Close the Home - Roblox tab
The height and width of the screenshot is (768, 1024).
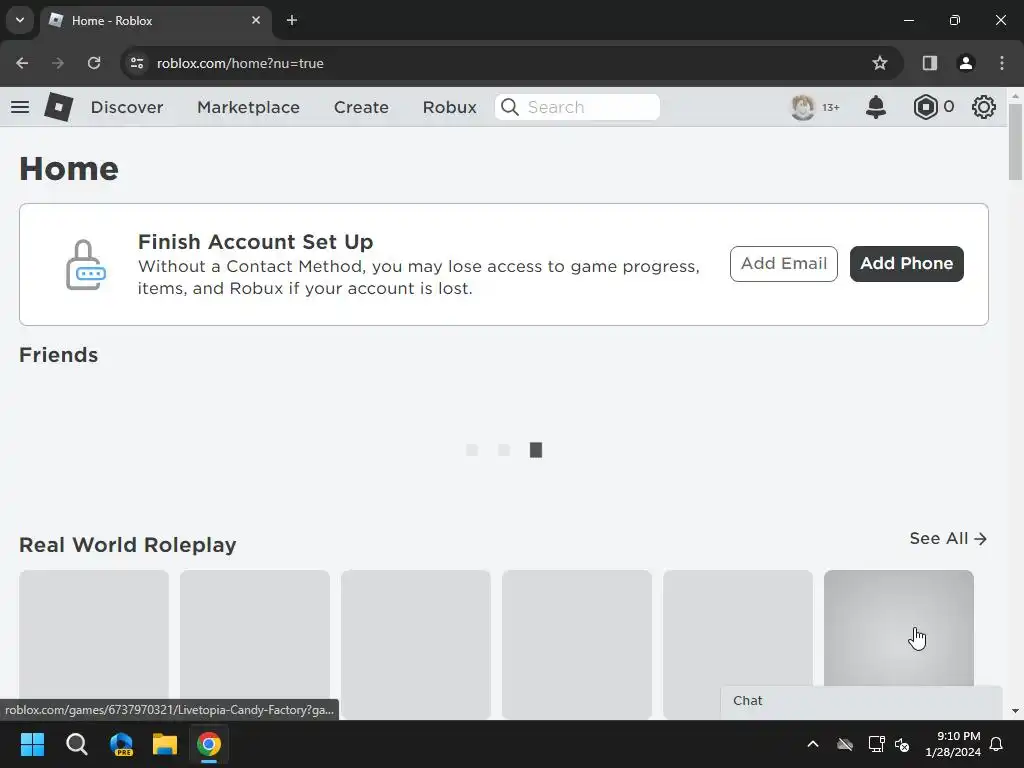coord(256,20)
